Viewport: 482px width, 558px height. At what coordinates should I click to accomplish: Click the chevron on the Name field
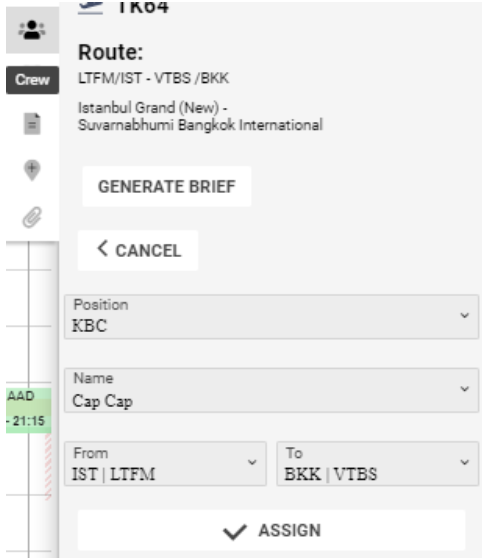click(465, 389)
